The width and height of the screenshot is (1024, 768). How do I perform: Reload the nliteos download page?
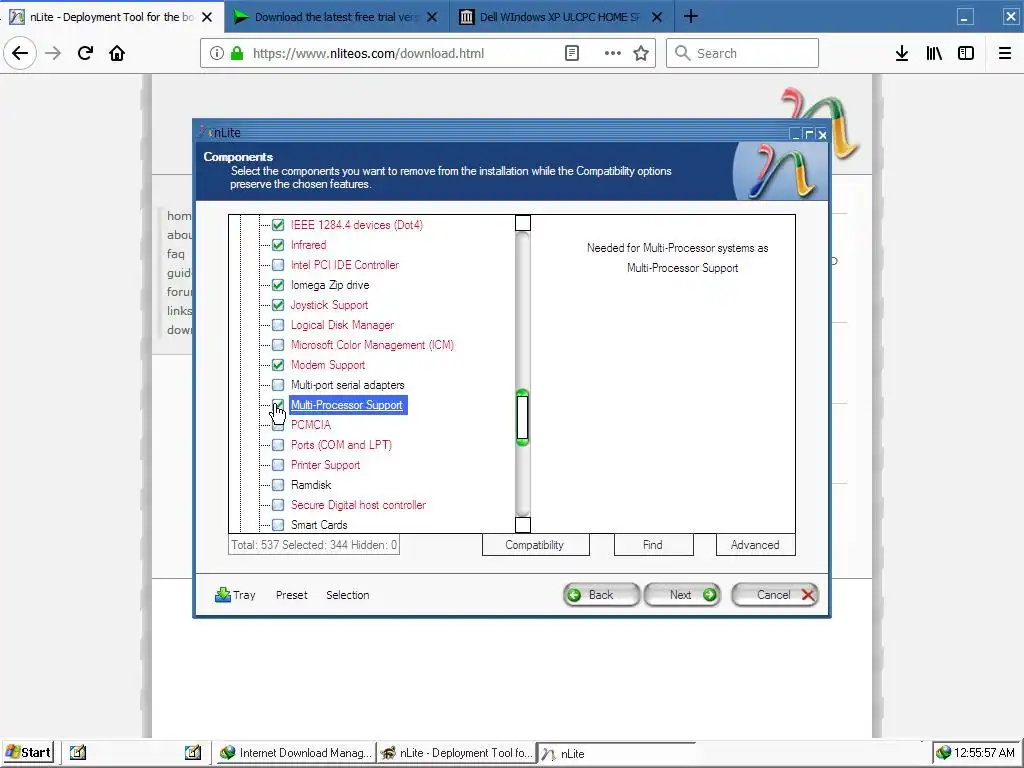point(85,53)
